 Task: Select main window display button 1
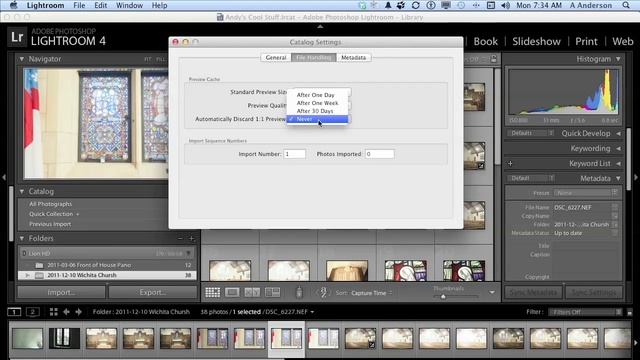tap(14, 312)
